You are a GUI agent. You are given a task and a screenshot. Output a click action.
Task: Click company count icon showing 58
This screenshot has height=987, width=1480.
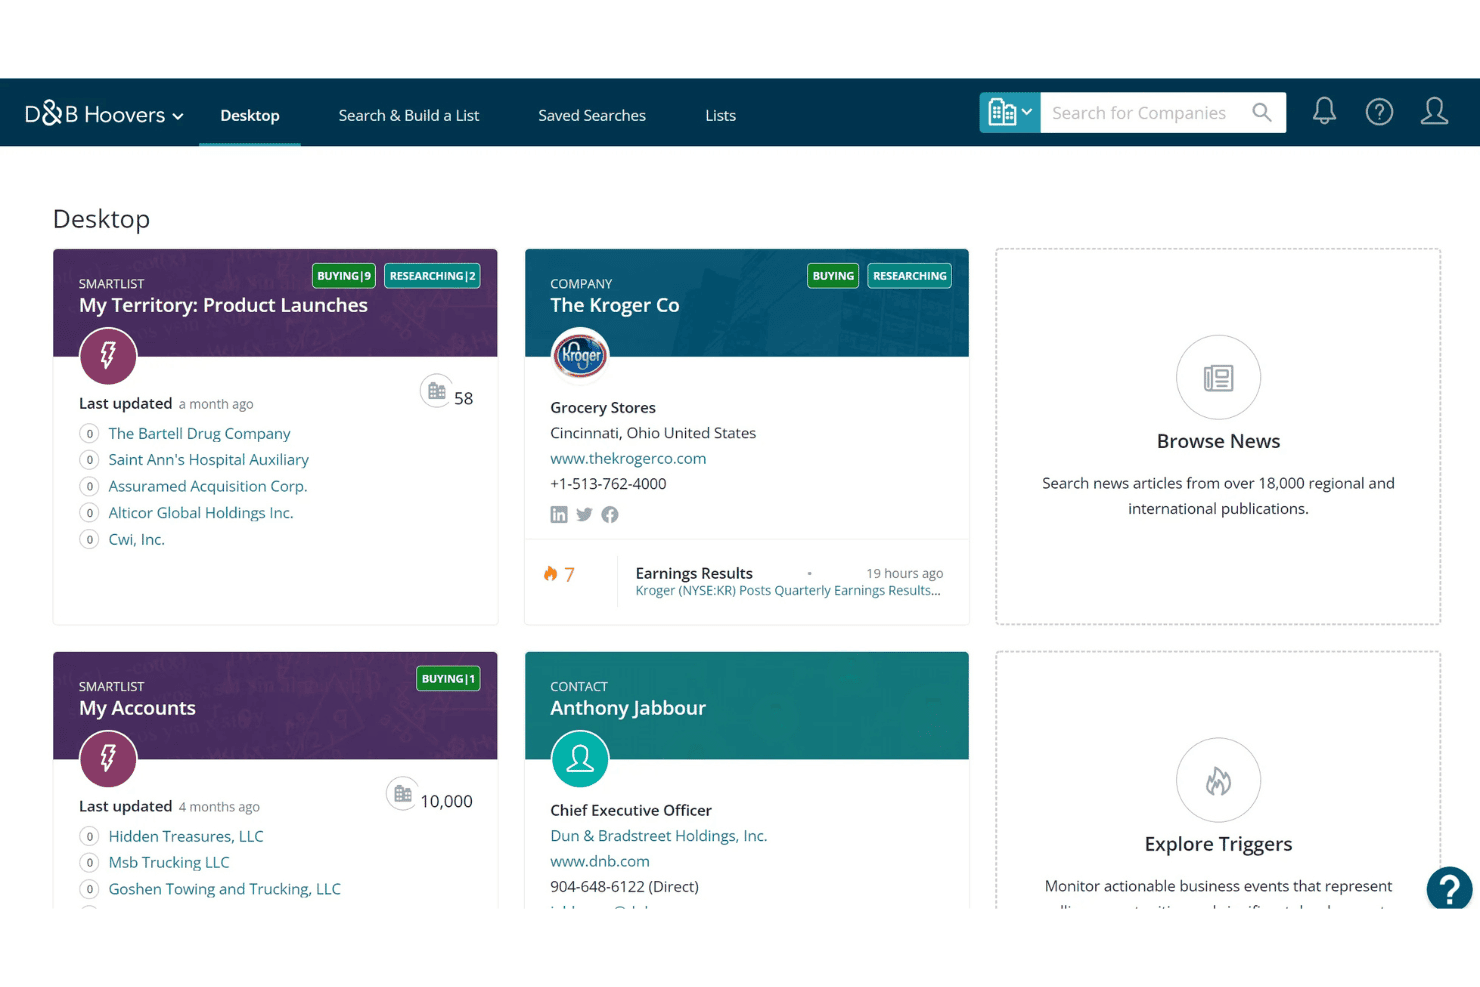coord(437,391)
